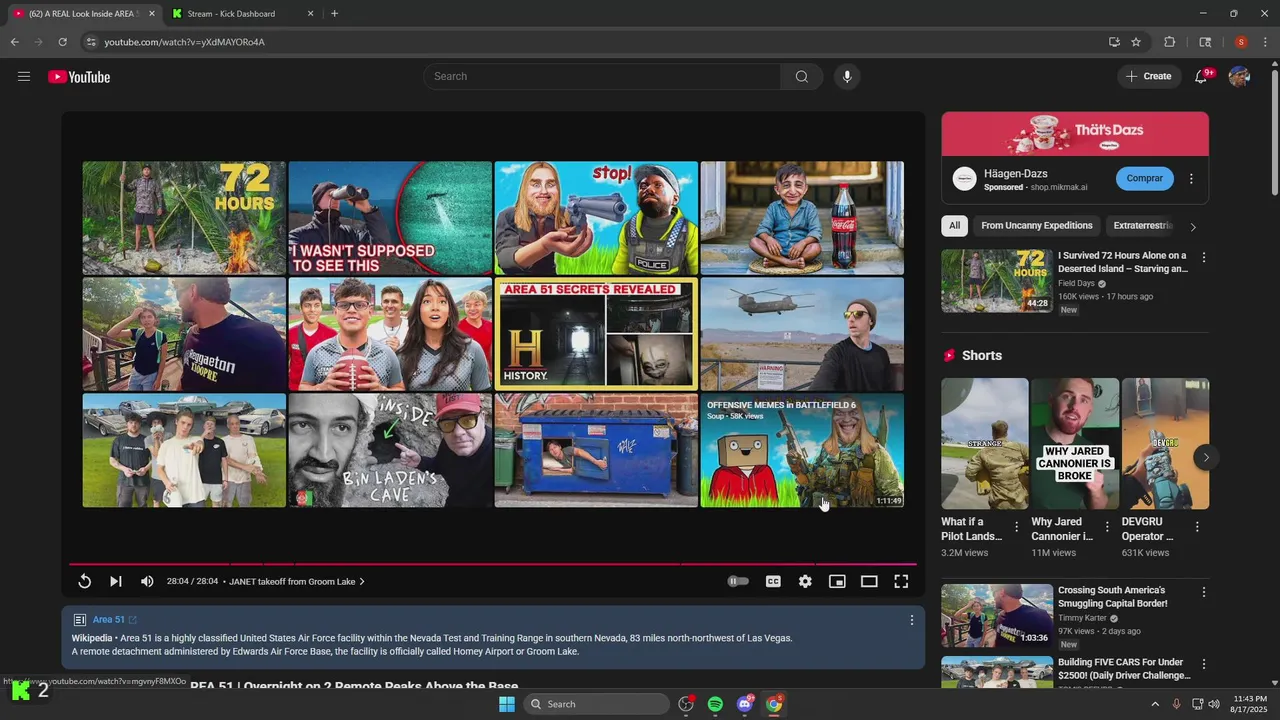The width and height of the screenshot is (1280, 720).
Task: Open the notifications bell
Action: [x=1201, y=77]
